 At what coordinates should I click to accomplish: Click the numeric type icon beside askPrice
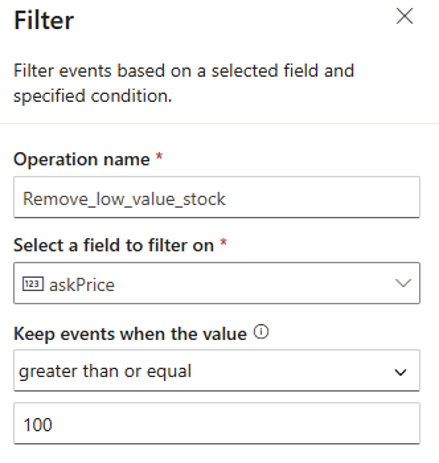[x=33, y=284]
